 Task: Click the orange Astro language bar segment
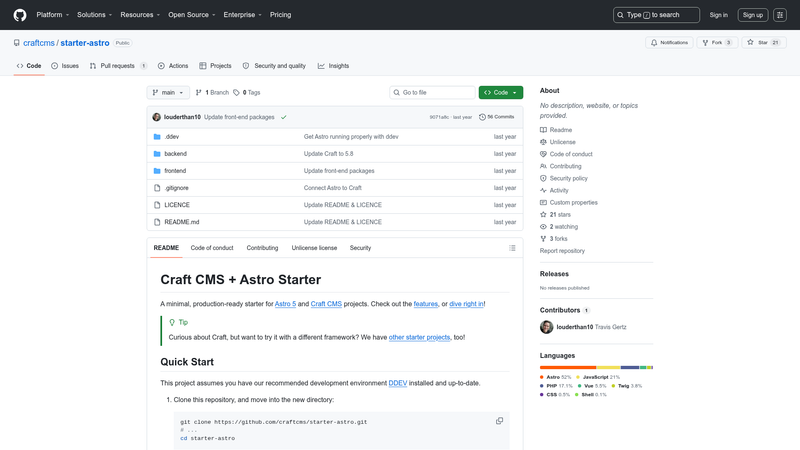point(568,367)
